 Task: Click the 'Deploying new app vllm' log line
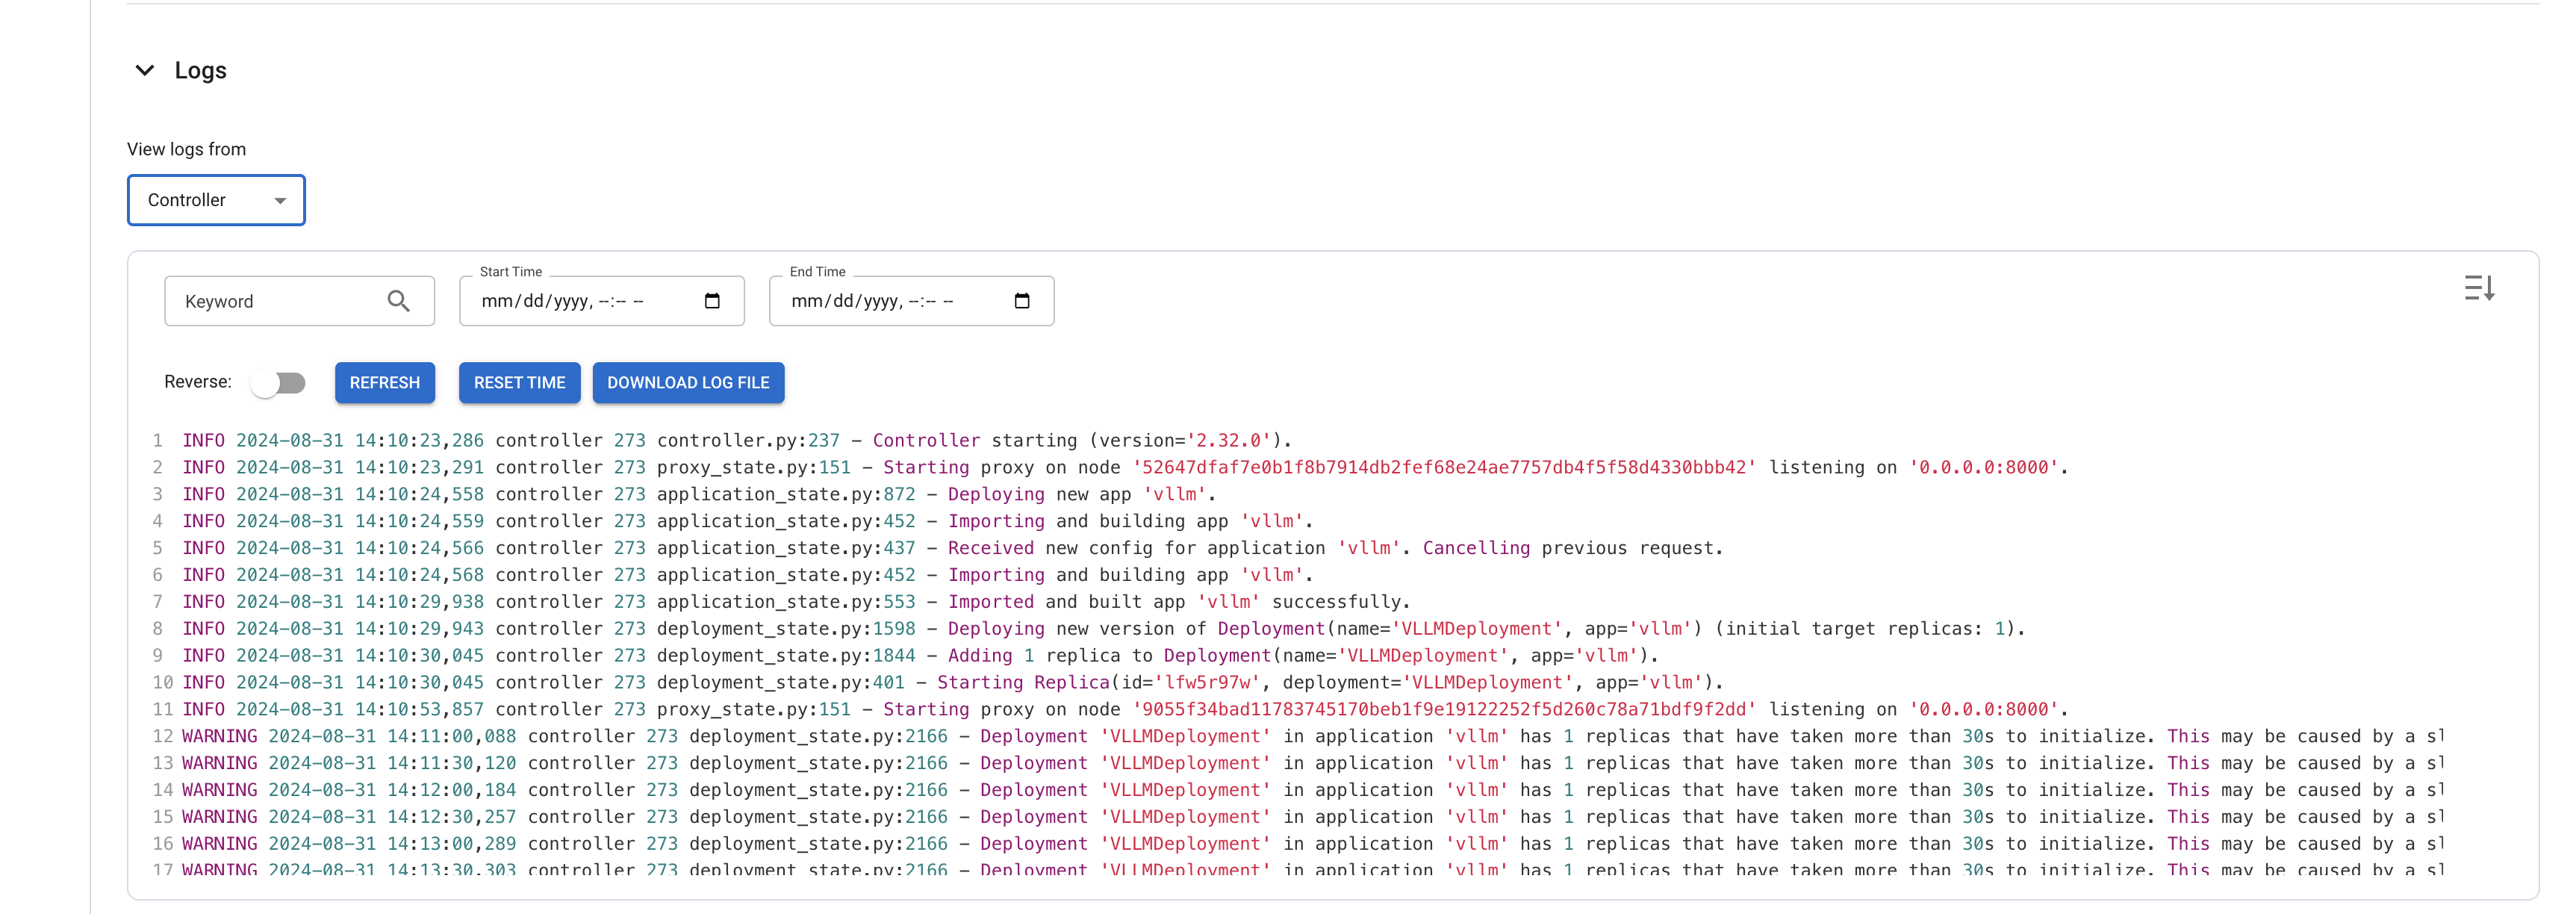[700, 493]
